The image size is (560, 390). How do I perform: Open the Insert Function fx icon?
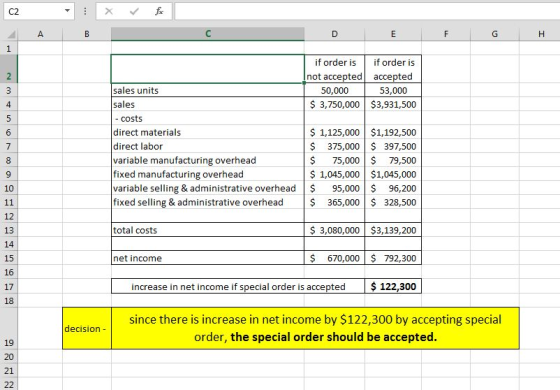point(159,11)
